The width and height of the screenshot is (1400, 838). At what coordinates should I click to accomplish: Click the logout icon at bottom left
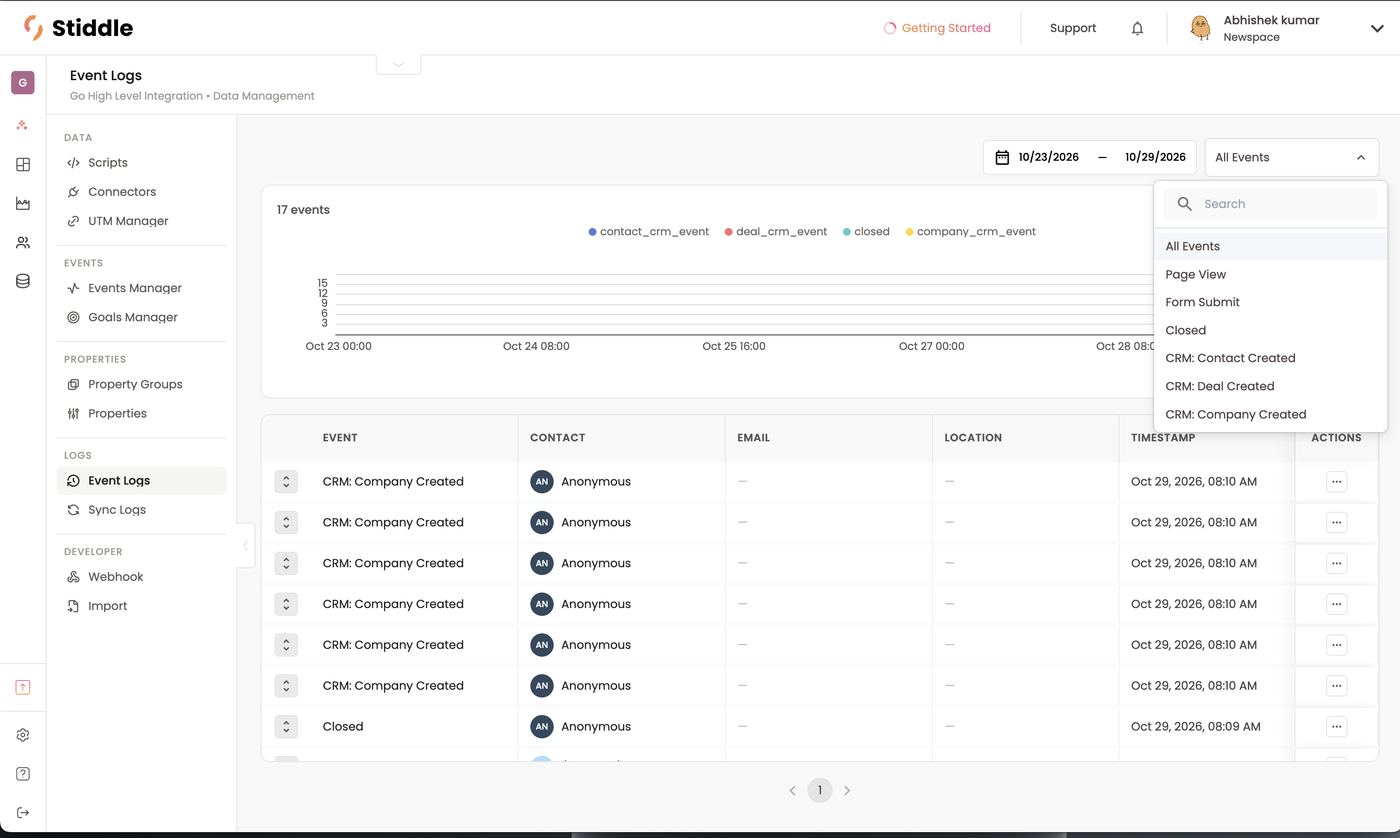tap(23, 813)
